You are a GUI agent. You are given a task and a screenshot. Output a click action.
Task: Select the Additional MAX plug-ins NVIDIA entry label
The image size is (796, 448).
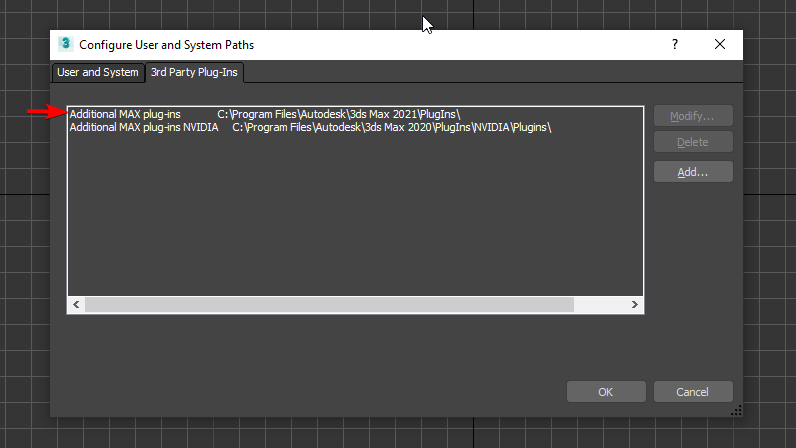pos(144,128)
